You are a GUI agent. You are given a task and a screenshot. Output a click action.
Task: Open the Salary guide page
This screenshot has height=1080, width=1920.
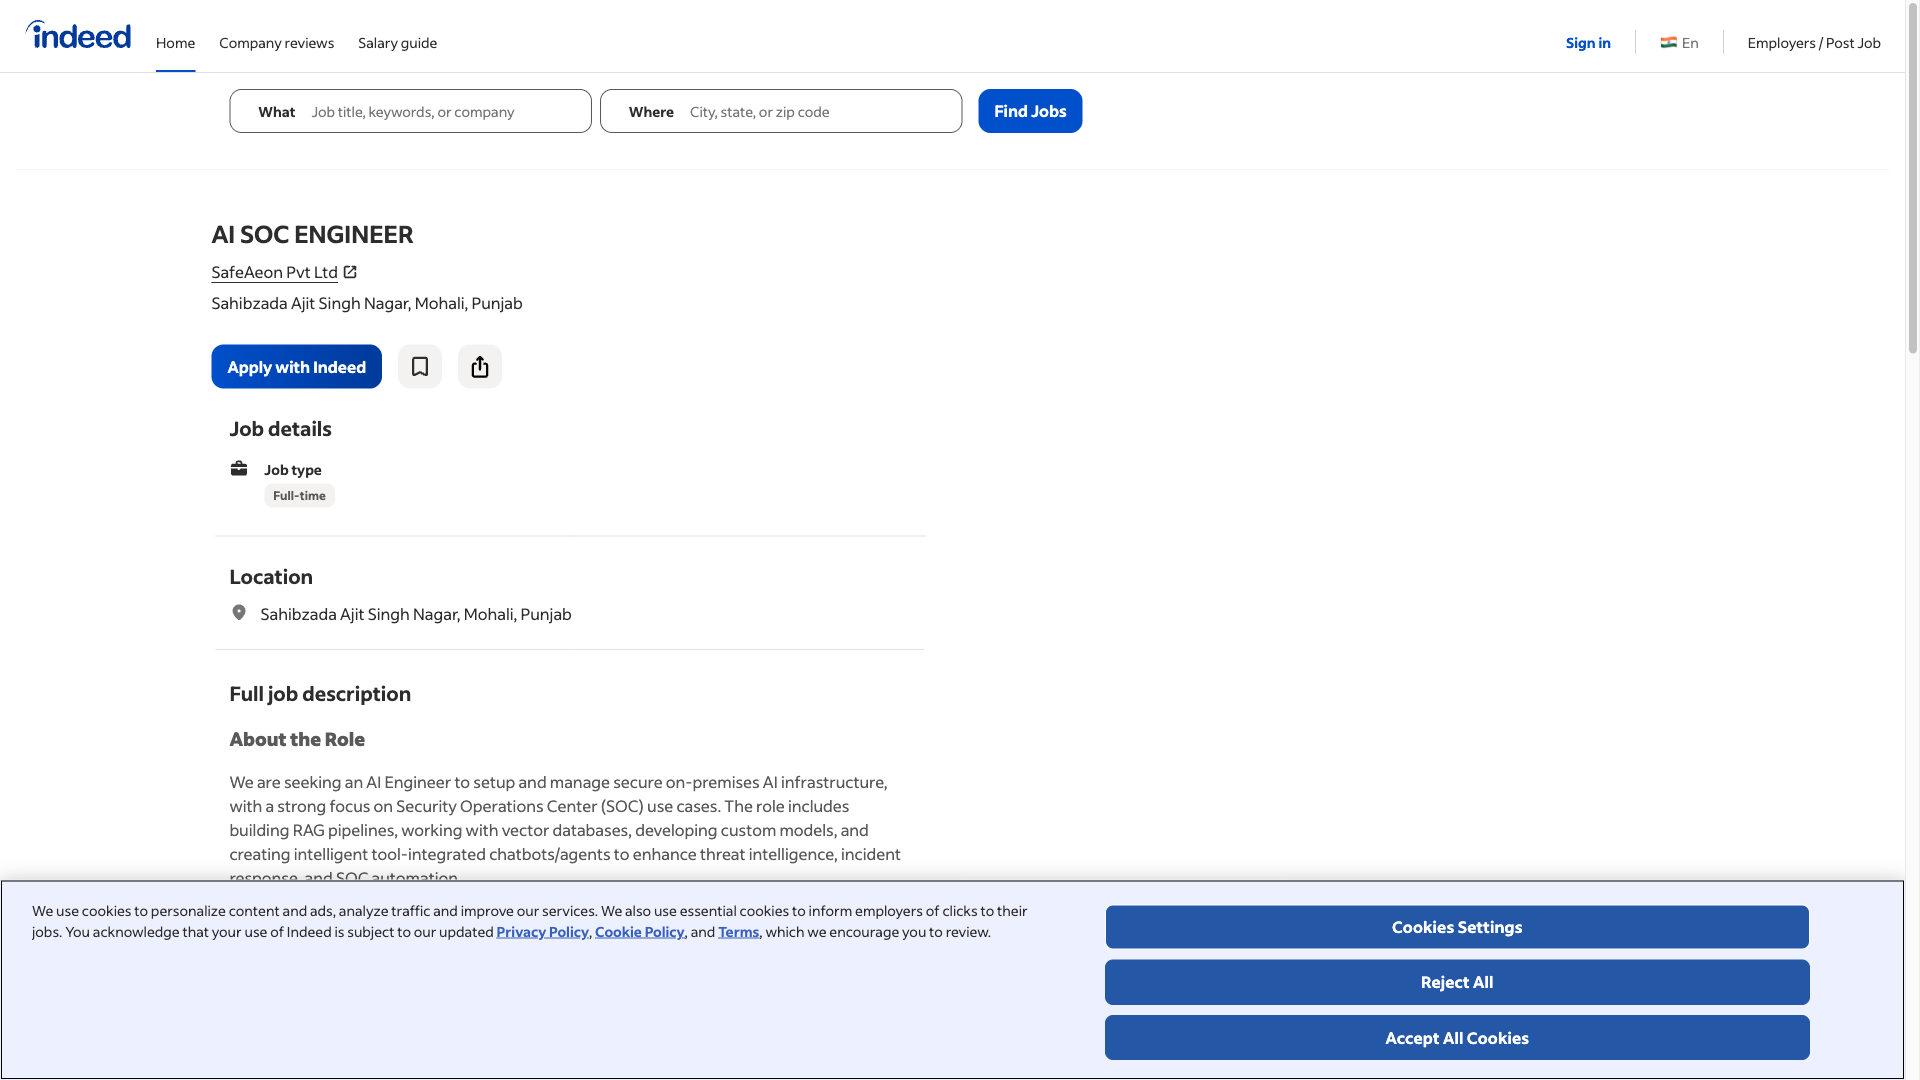tap(397, 43)
